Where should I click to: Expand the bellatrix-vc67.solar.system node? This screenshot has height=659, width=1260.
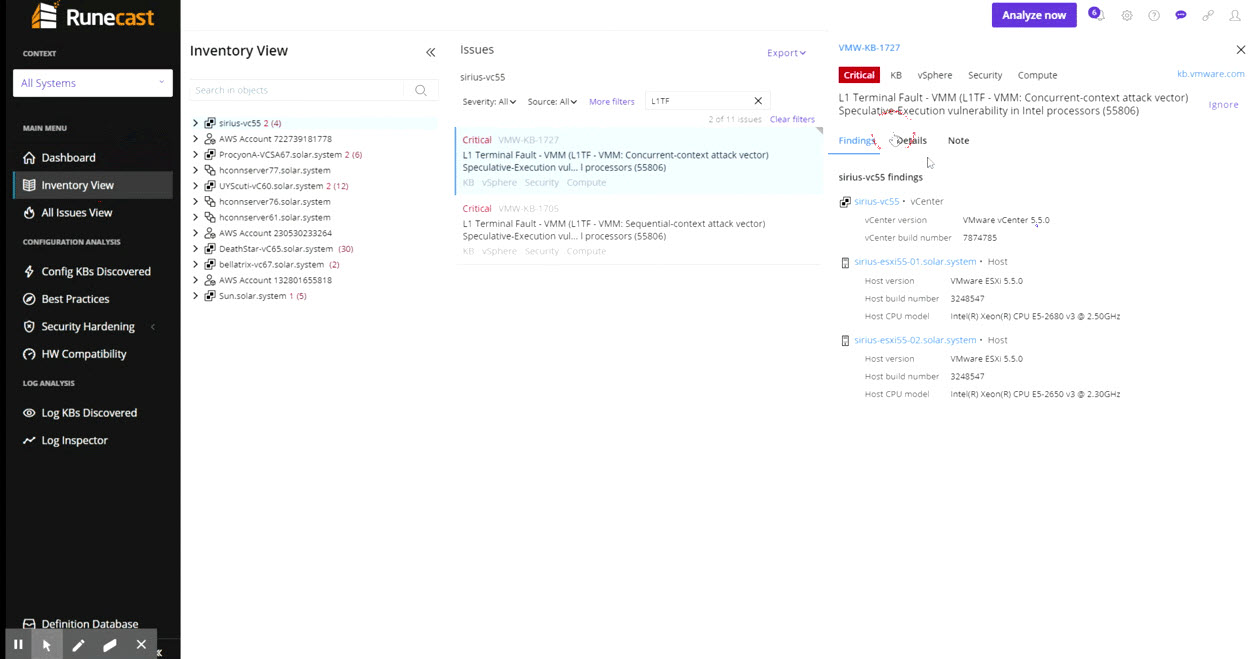click(x=196, y=265)
